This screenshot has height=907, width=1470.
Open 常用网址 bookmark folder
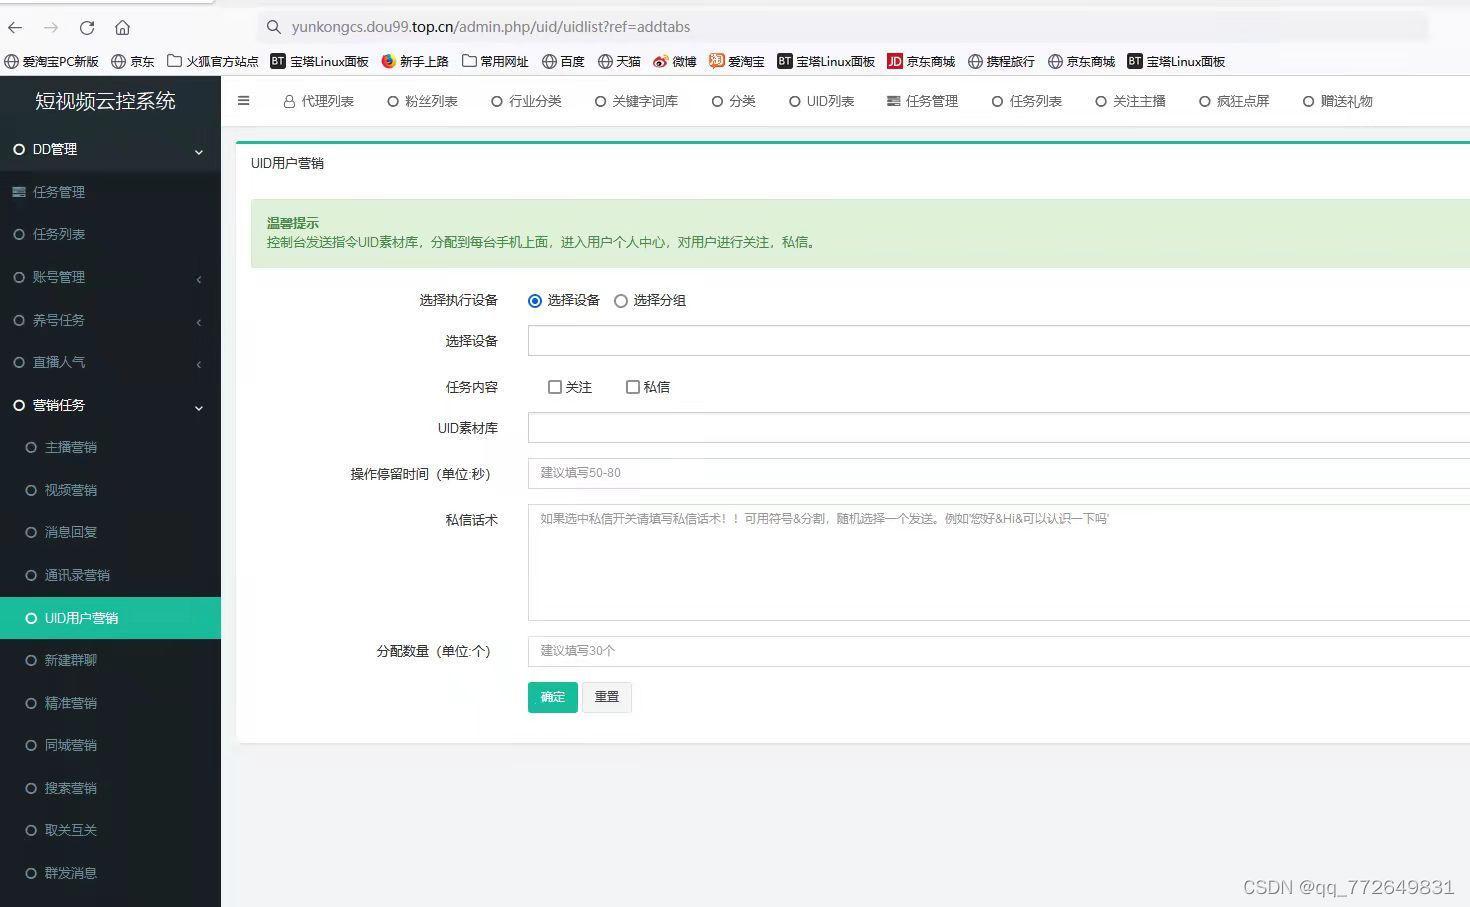tap(495, 62)
